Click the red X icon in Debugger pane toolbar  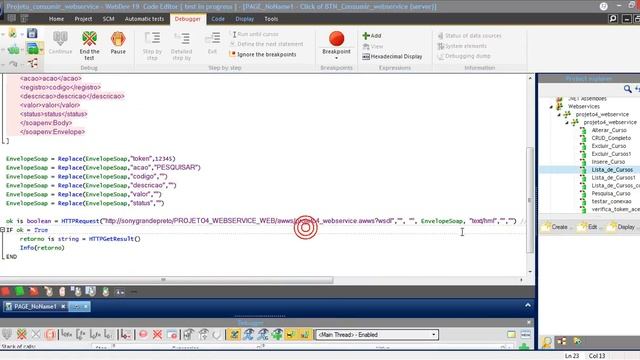(x=158, y=335)
